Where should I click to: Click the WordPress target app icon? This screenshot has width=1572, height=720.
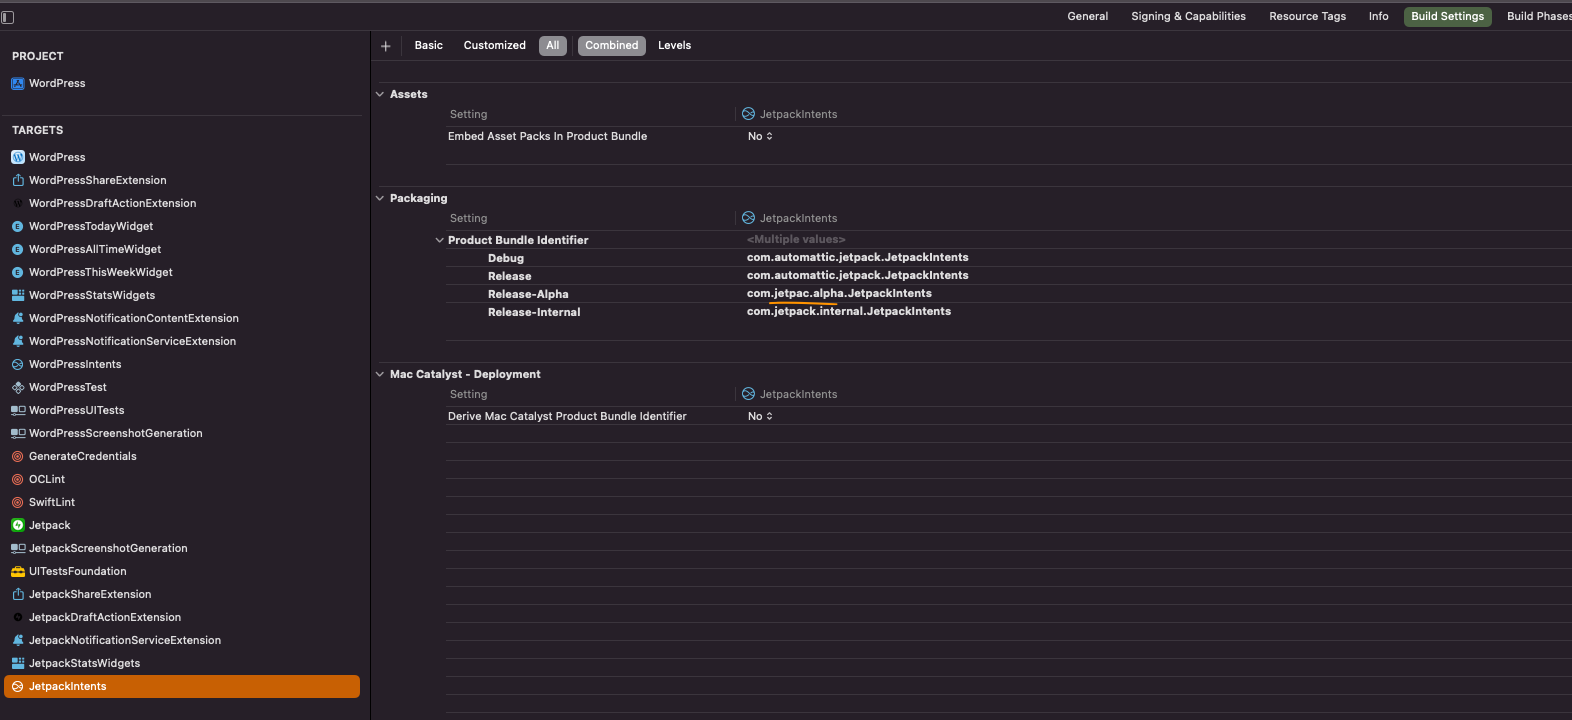[x=18, y=157]
